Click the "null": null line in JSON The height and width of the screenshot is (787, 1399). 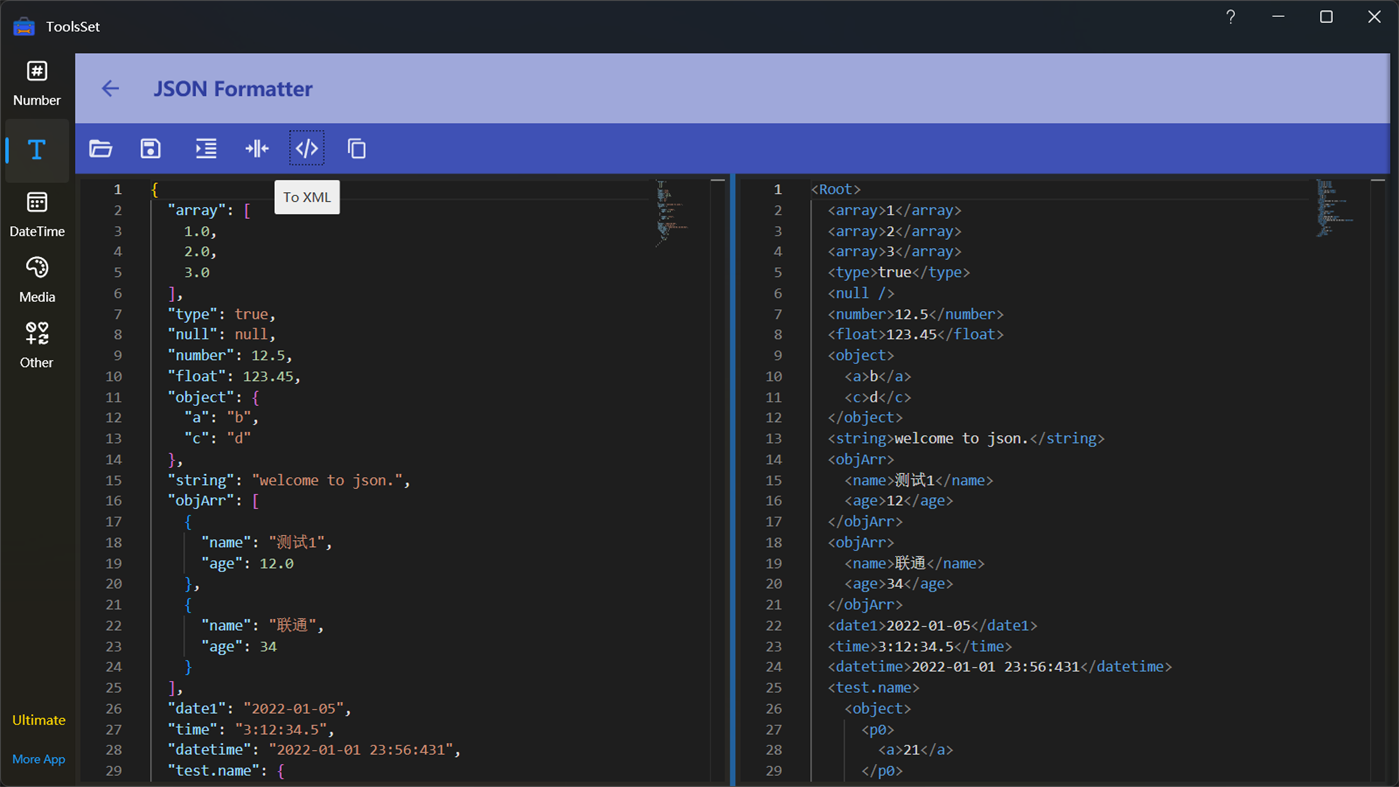point(221,335)
